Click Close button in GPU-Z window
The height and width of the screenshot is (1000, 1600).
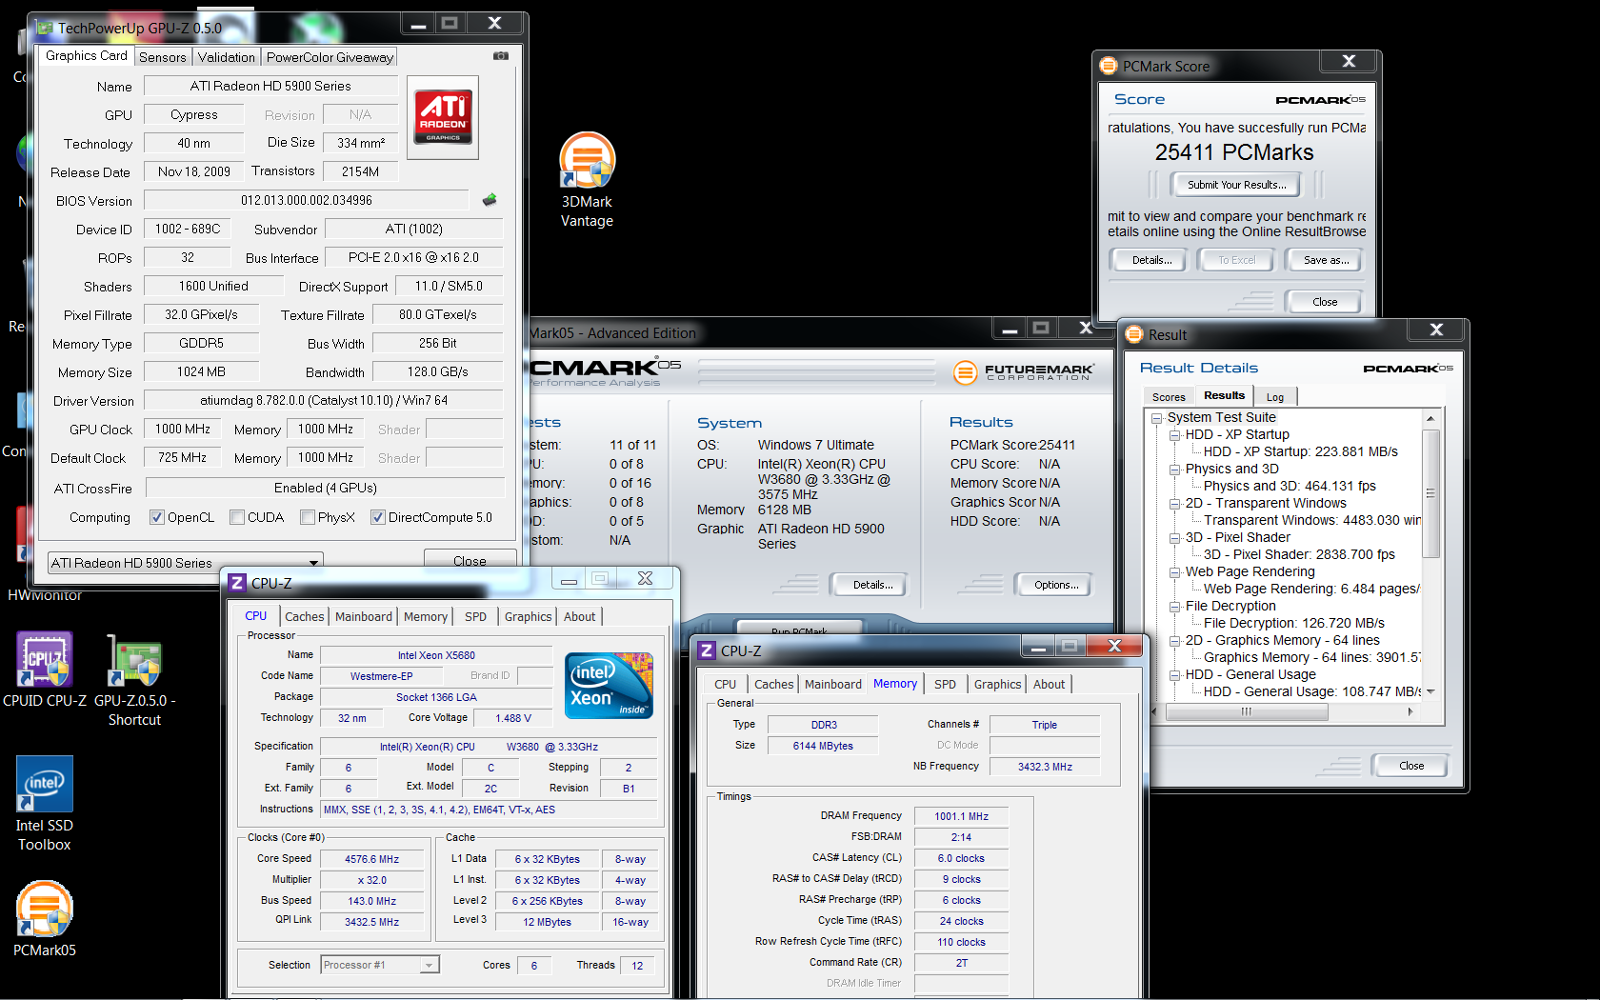[x=470, y=560]
